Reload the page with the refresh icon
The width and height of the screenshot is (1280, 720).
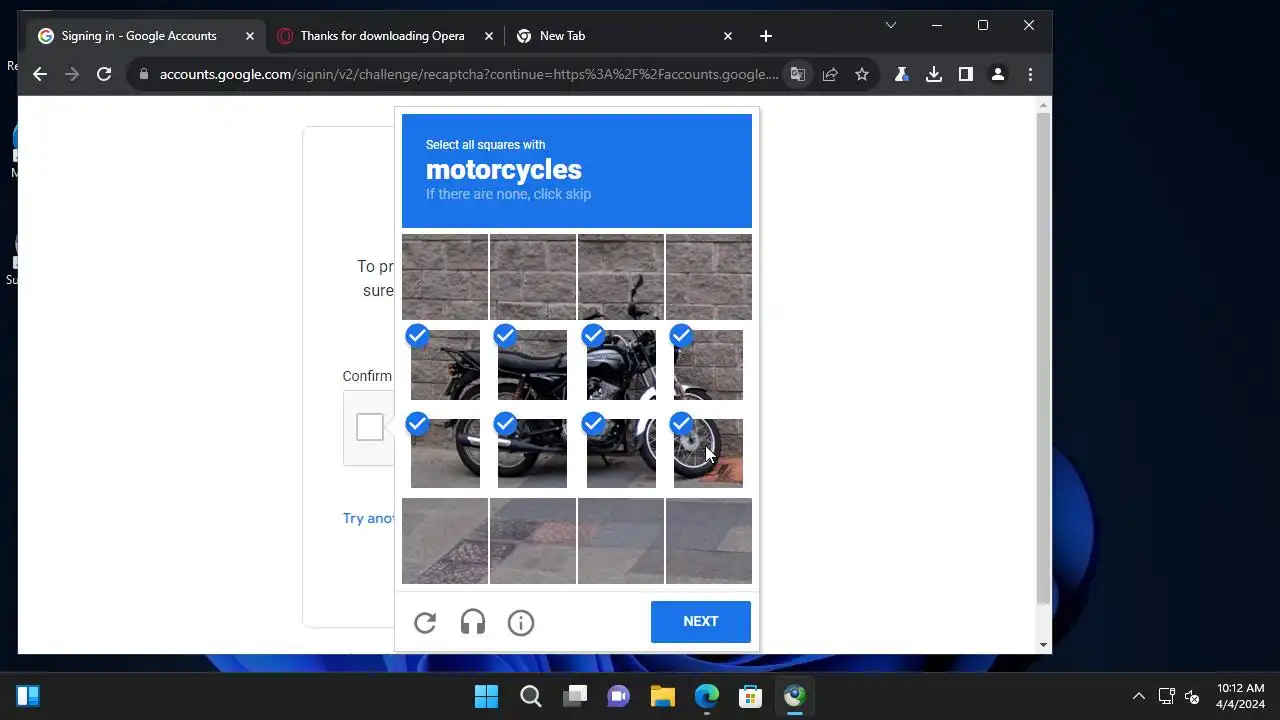[x=104, y=74]
